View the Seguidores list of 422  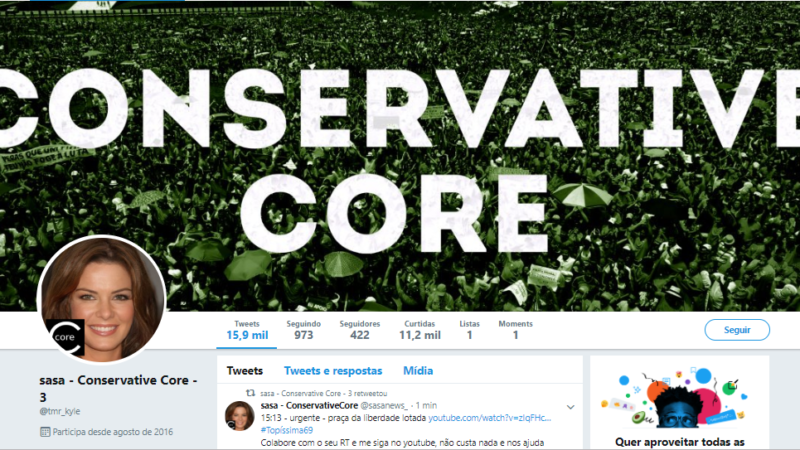coord(360,331)
